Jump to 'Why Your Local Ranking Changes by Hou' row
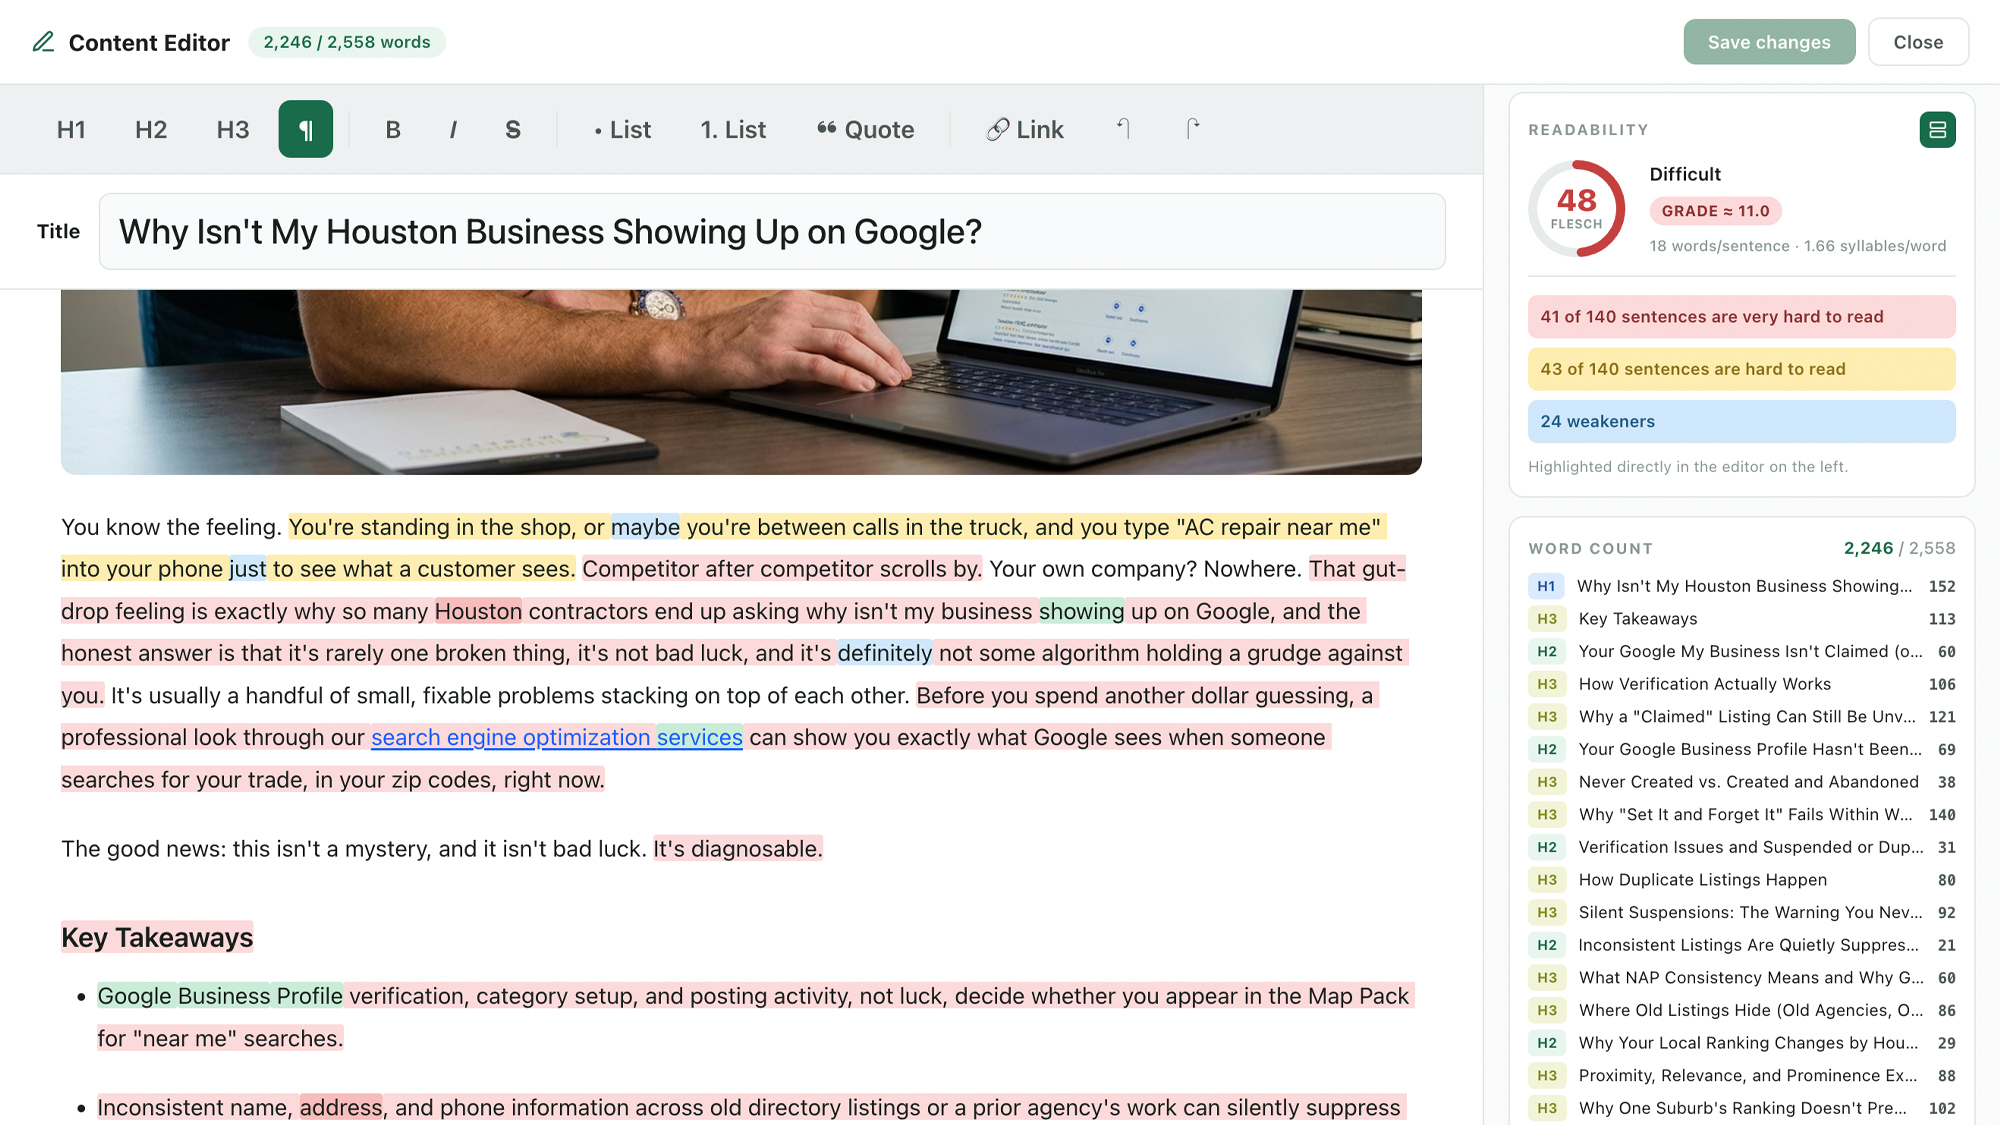The height and width of the screenshot is (1125, 2000). point(1741,1043)
